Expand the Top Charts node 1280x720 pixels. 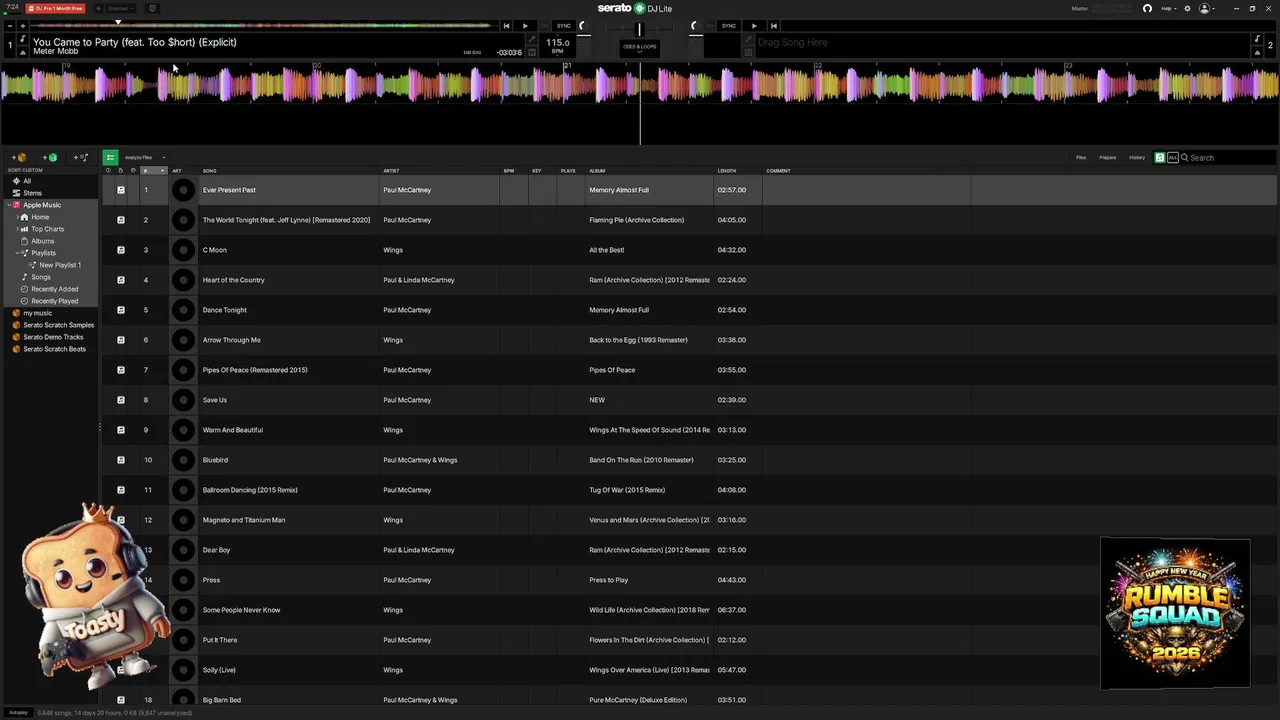click(x=16, y=229)
